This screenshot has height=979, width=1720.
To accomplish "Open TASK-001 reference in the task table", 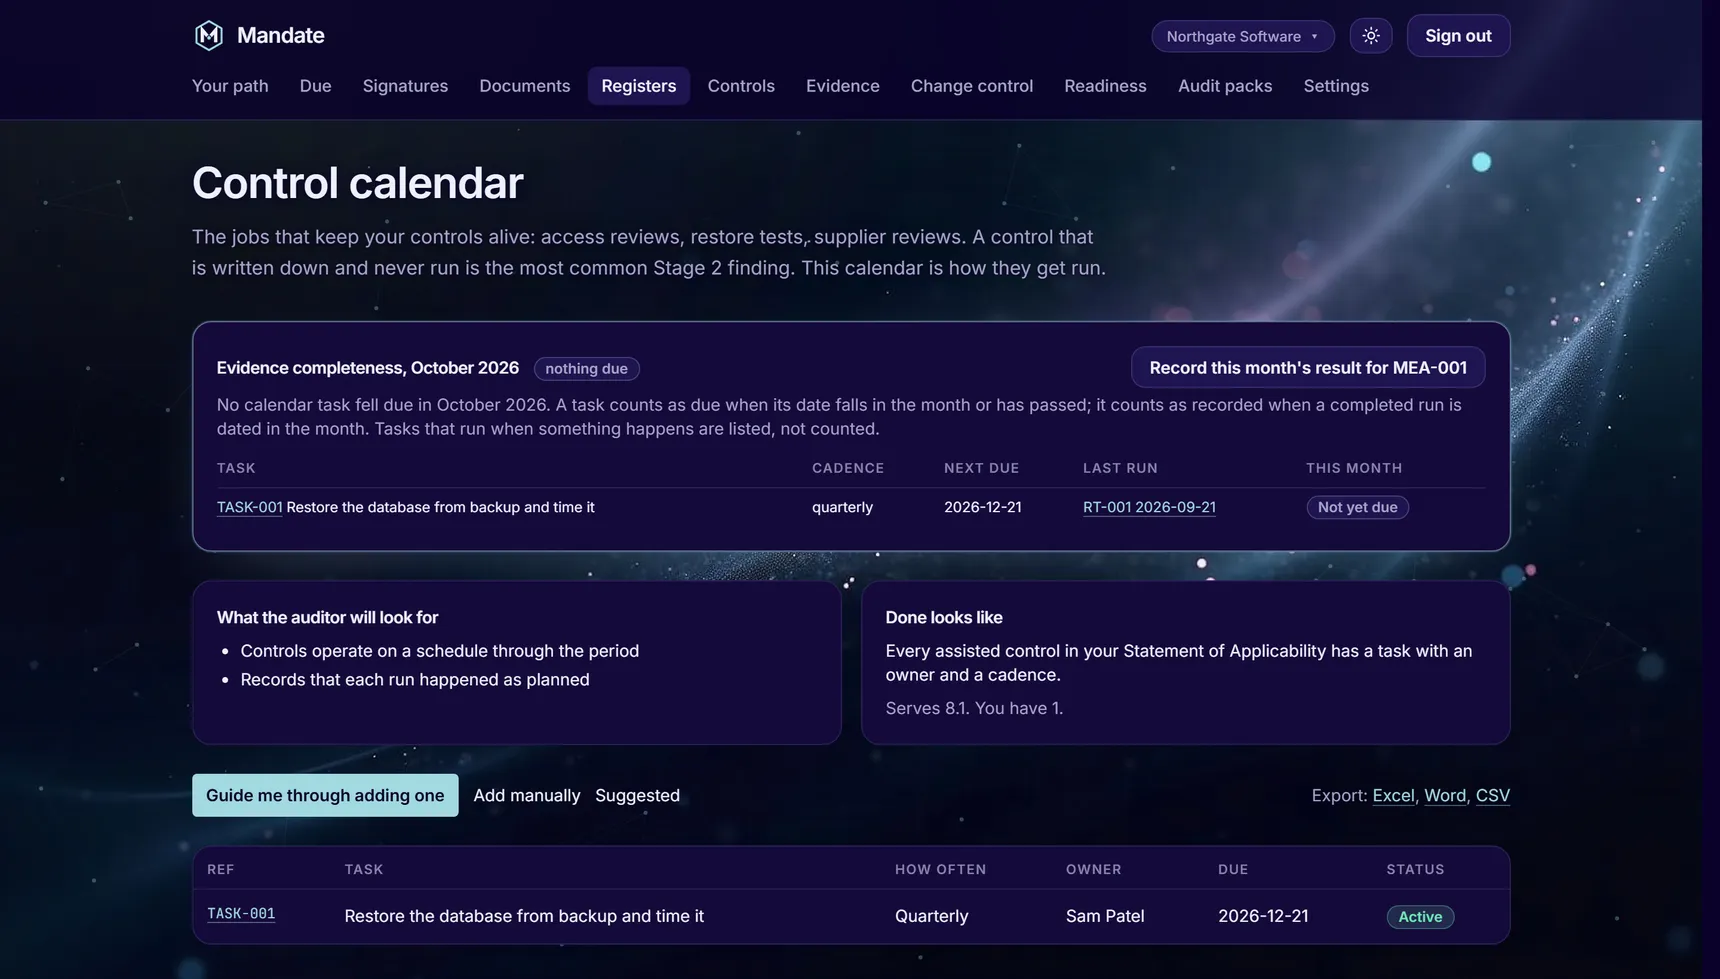I will pos(241,914).
